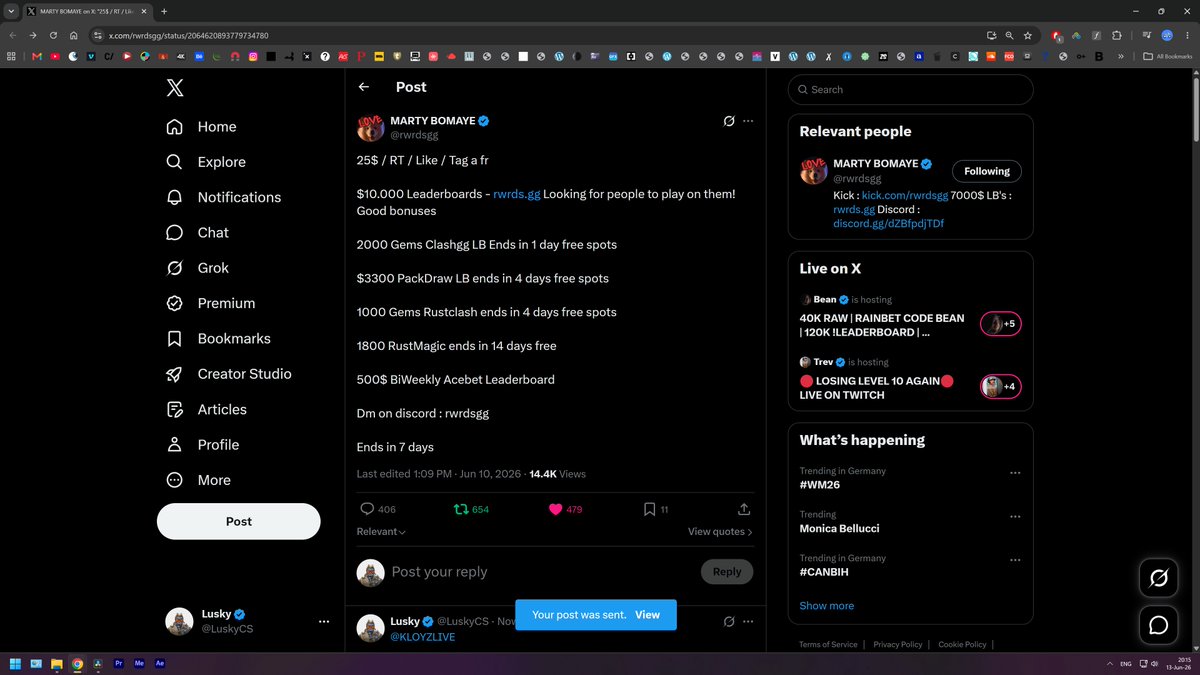Toggle the like heart showing 479

click(556, 509)
